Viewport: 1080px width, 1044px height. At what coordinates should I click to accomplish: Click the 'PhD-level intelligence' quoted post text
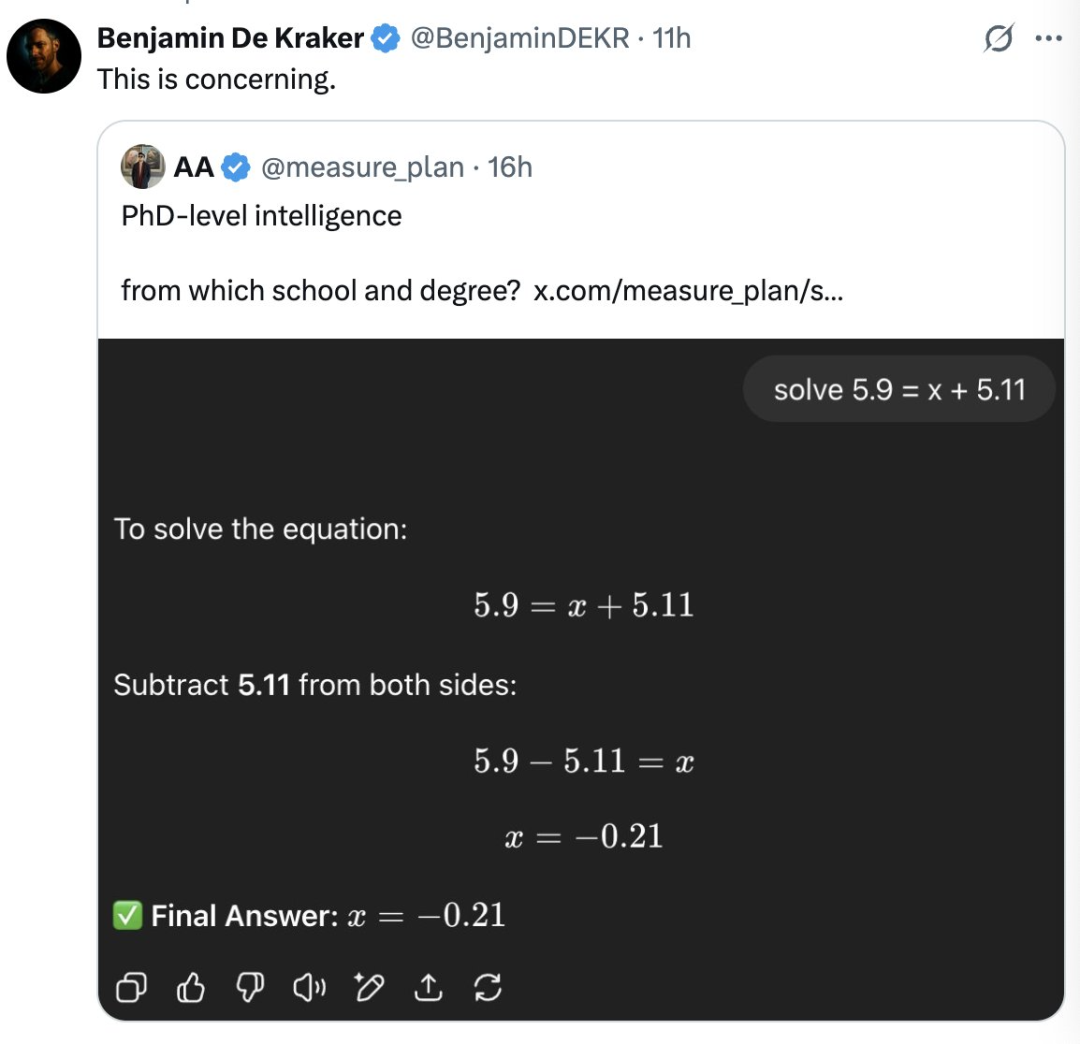coord(261,216)
